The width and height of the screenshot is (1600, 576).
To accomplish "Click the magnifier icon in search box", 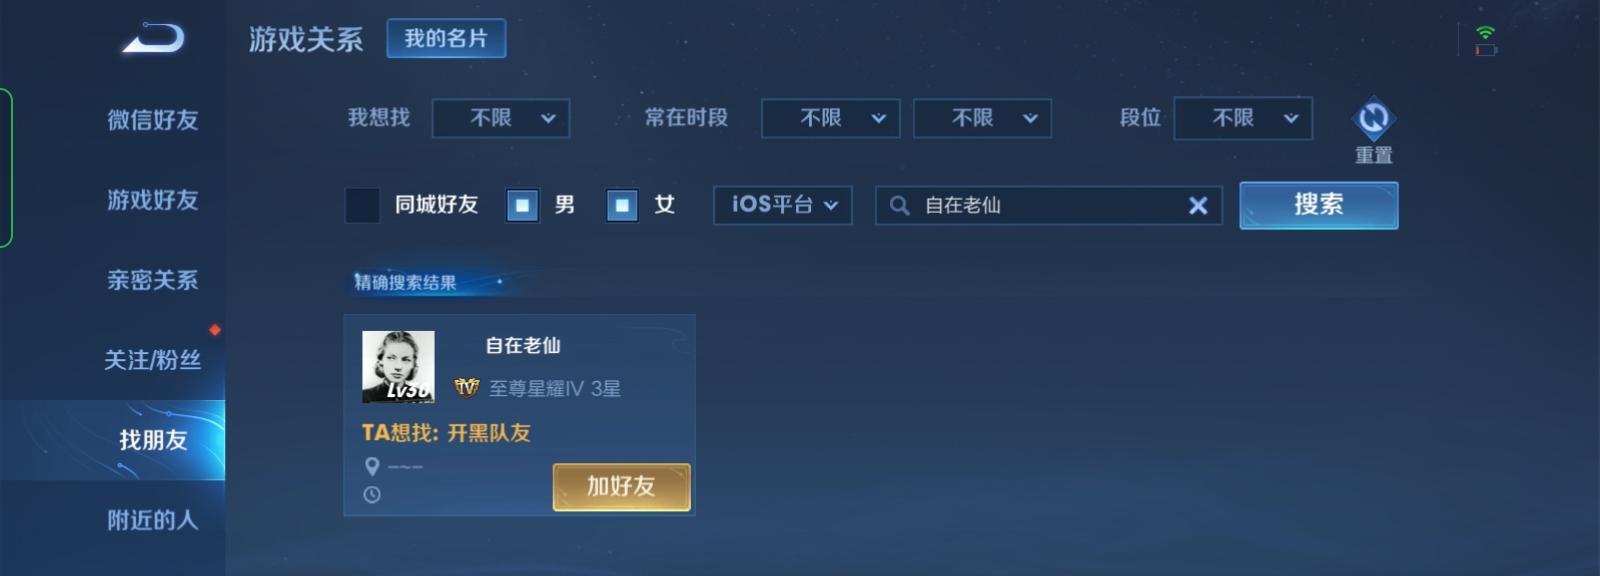I will 899,205.
